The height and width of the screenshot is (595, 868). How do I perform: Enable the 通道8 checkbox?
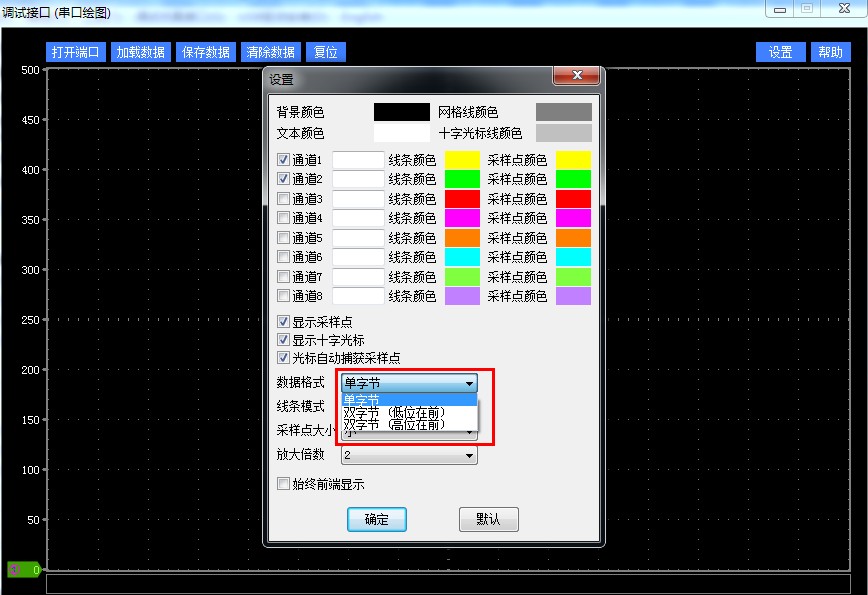click(x=283, y=296)
